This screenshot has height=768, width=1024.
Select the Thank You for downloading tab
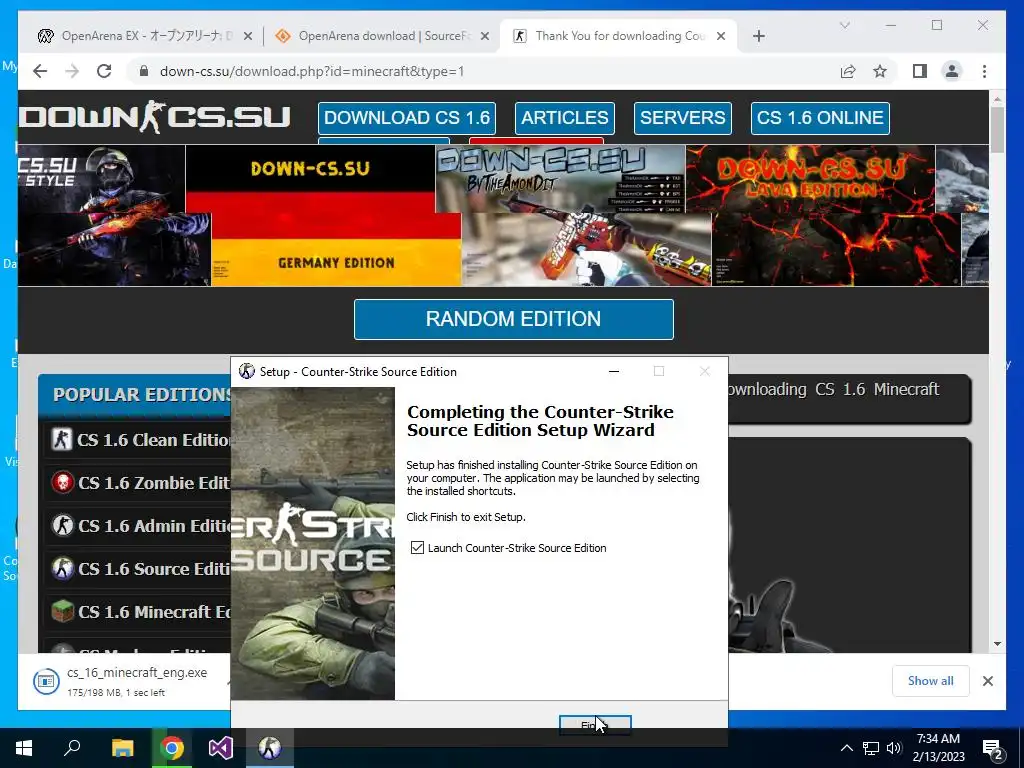pyautogui.click(x=619, y=36)
